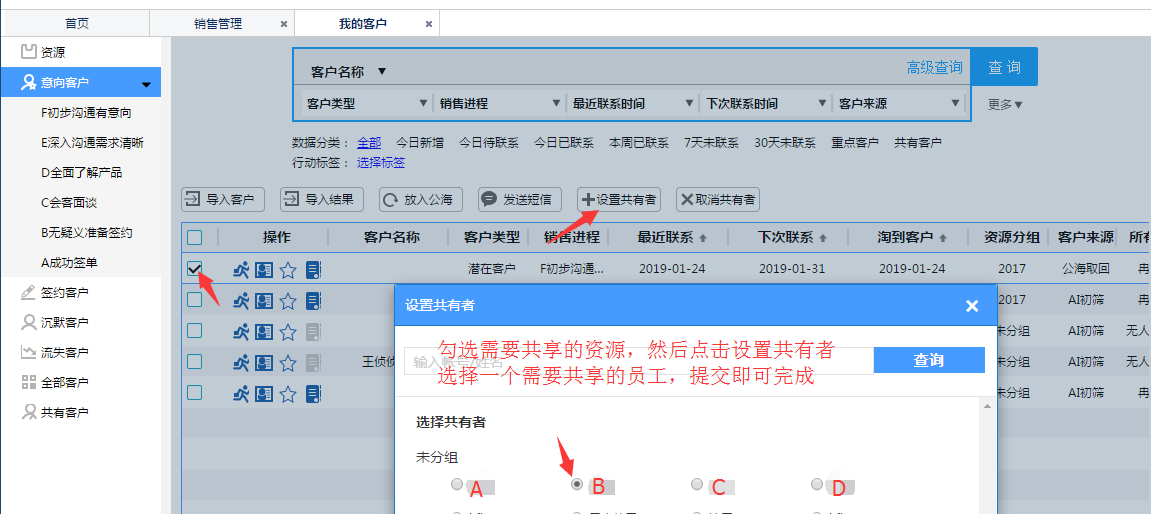Uncheck the checkbox on the 潜在客户 row
The width and height of the screenshot is (1151, 514).
195,269
